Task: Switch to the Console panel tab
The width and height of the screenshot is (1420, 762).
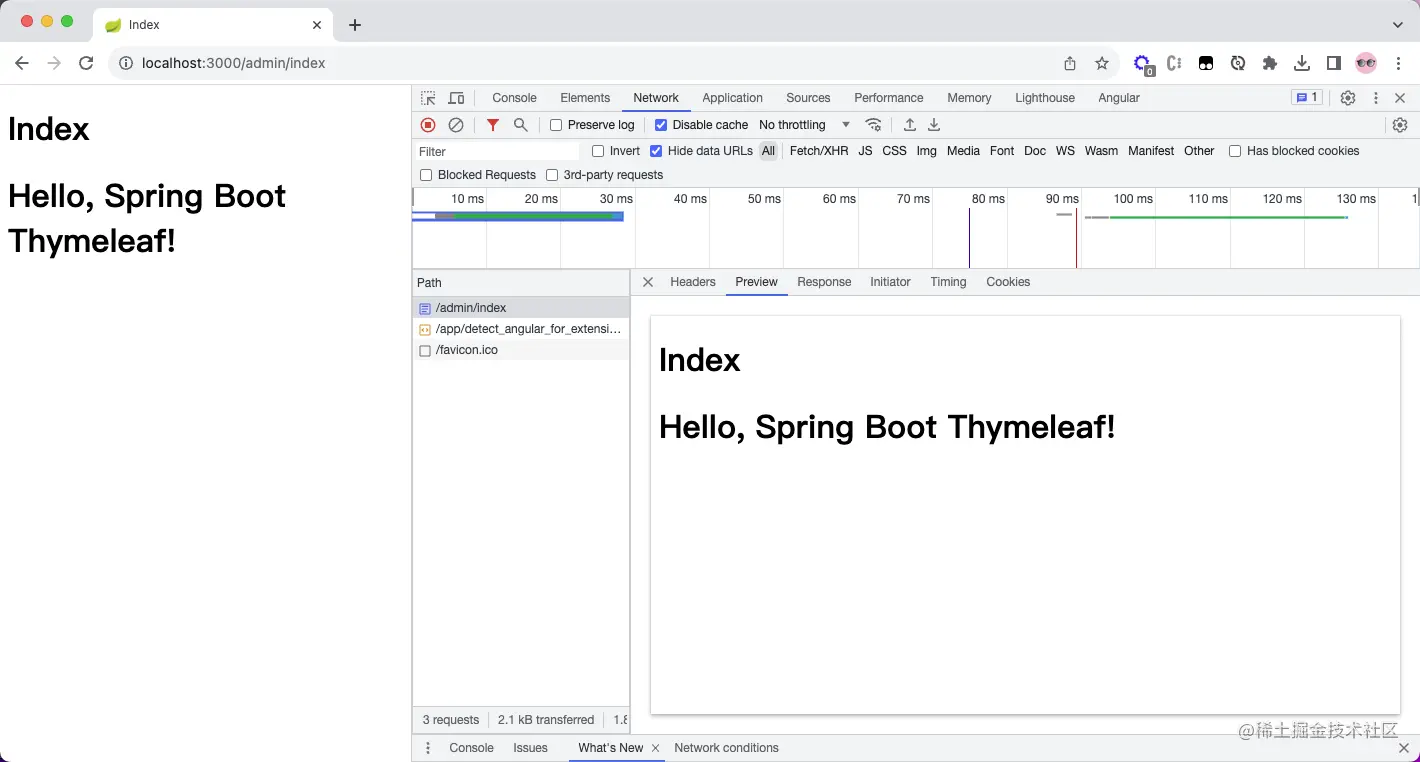Action: click(x=515, y=98)
